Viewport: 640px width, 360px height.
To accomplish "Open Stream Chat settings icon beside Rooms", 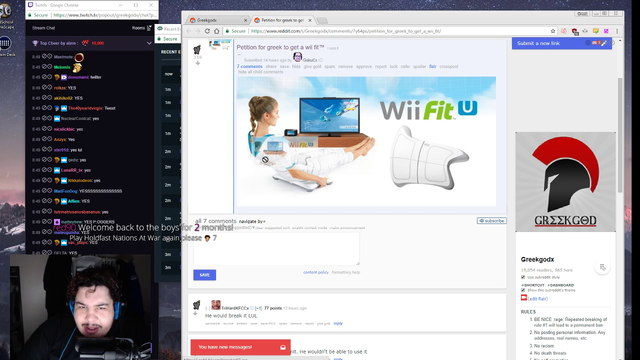I will coord(149,28).
